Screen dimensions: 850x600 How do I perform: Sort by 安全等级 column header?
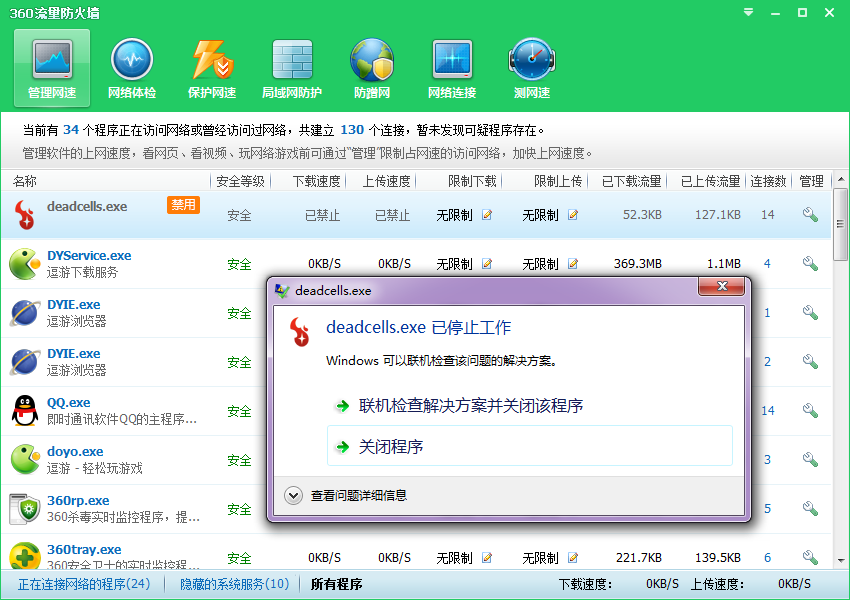(x=240, y=181)
